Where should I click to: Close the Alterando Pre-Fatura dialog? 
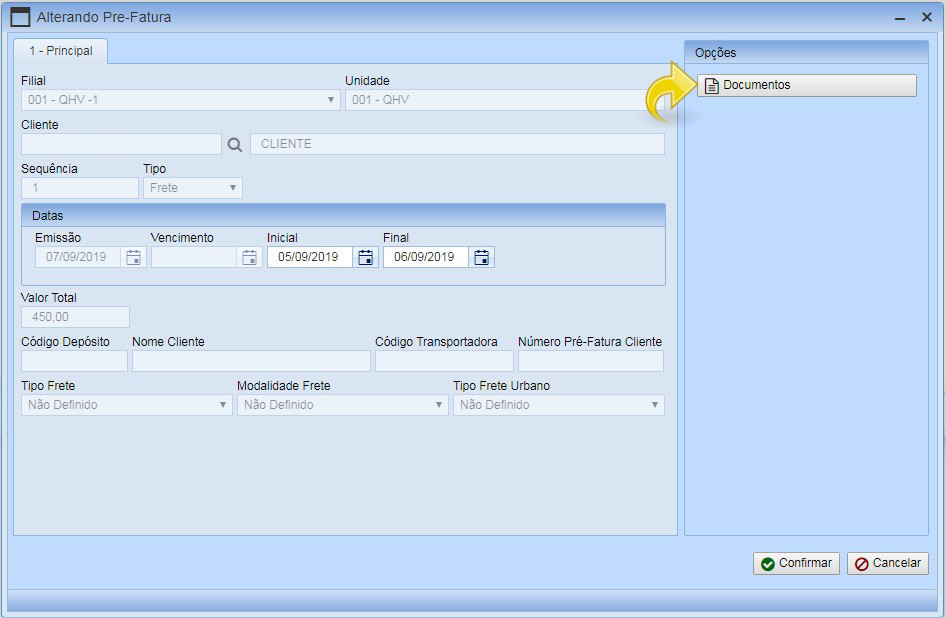click(926, 17)
